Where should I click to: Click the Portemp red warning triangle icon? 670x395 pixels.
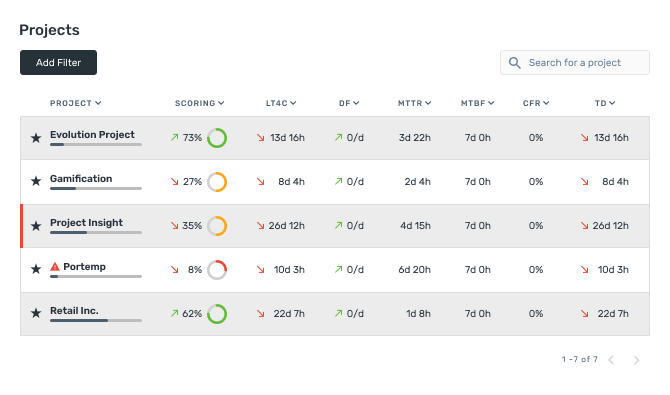(55, 267)
